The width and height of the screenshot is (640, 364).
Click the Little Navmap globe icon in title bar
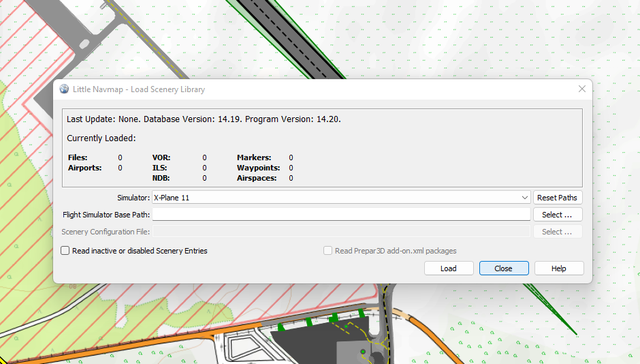tap(64, 89)
